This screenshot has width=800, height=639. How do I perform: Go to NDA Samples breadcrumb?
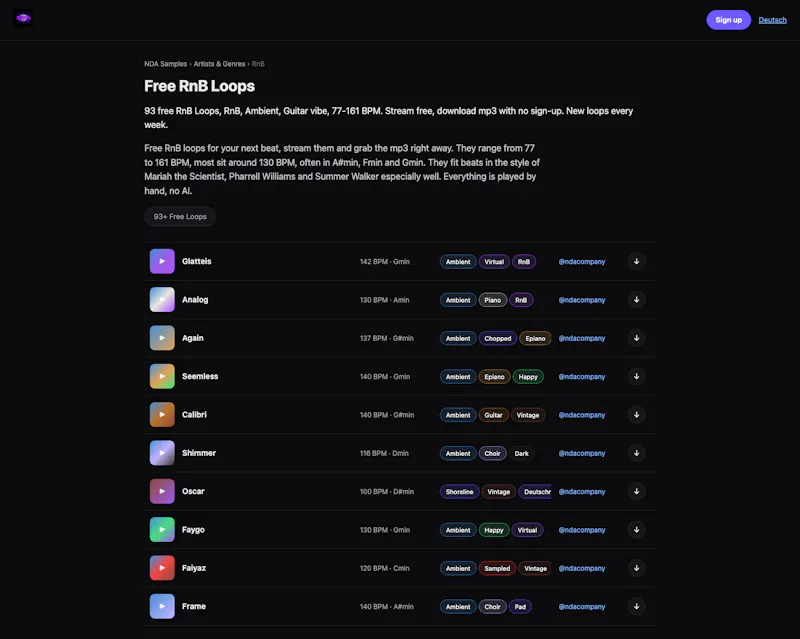(165, 64)
